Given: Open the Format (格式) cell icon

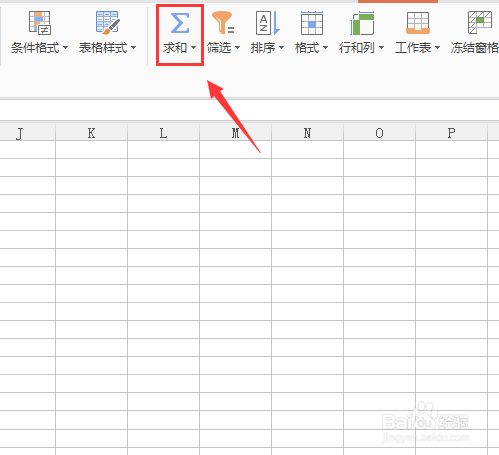Looking at the screenshot, I should point(312,23).
